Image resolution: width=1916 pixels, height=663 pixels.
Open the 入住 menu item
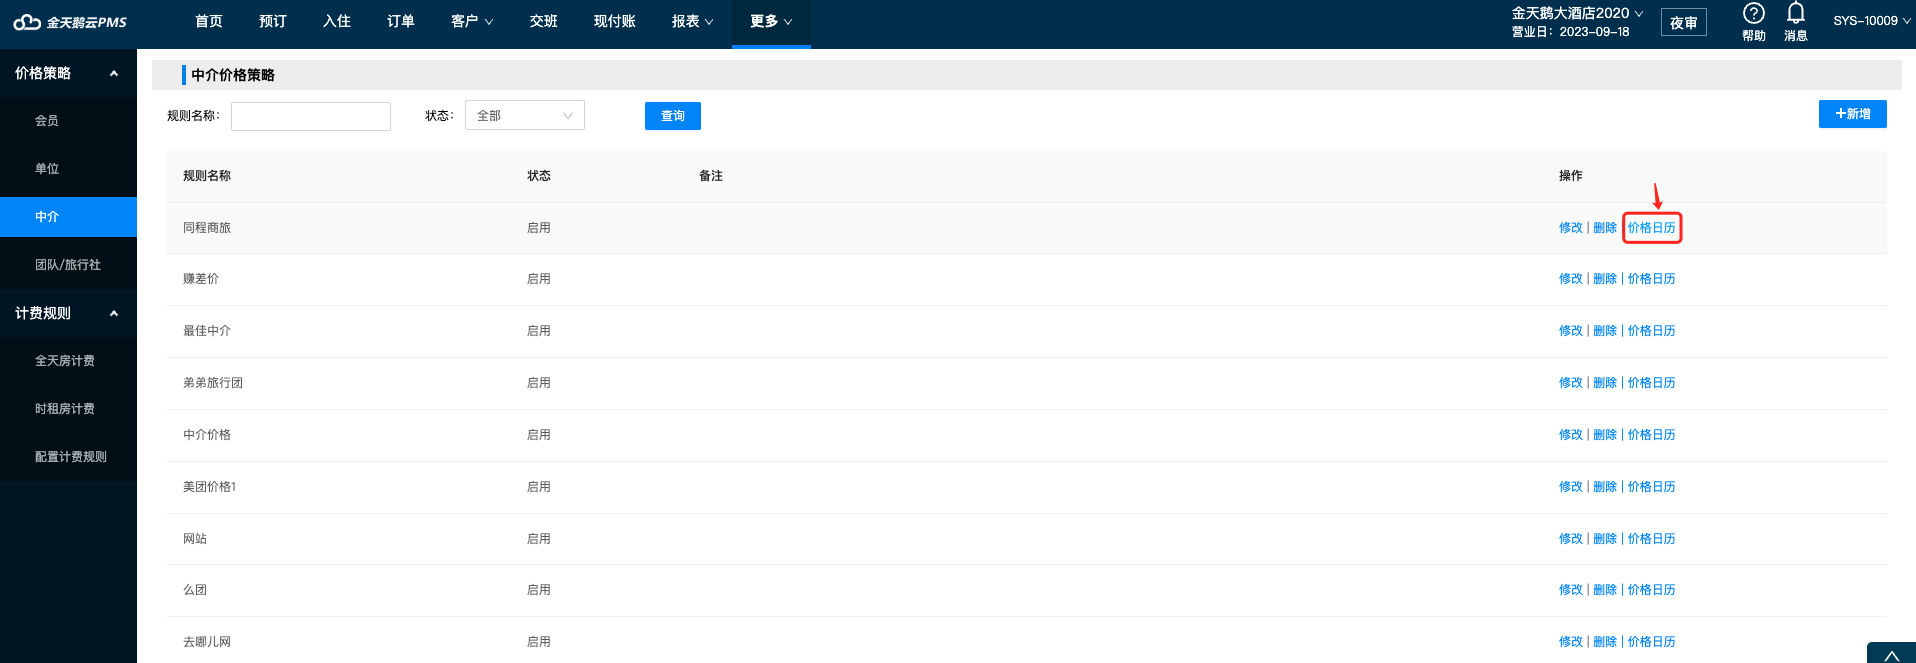pos(337,21)
